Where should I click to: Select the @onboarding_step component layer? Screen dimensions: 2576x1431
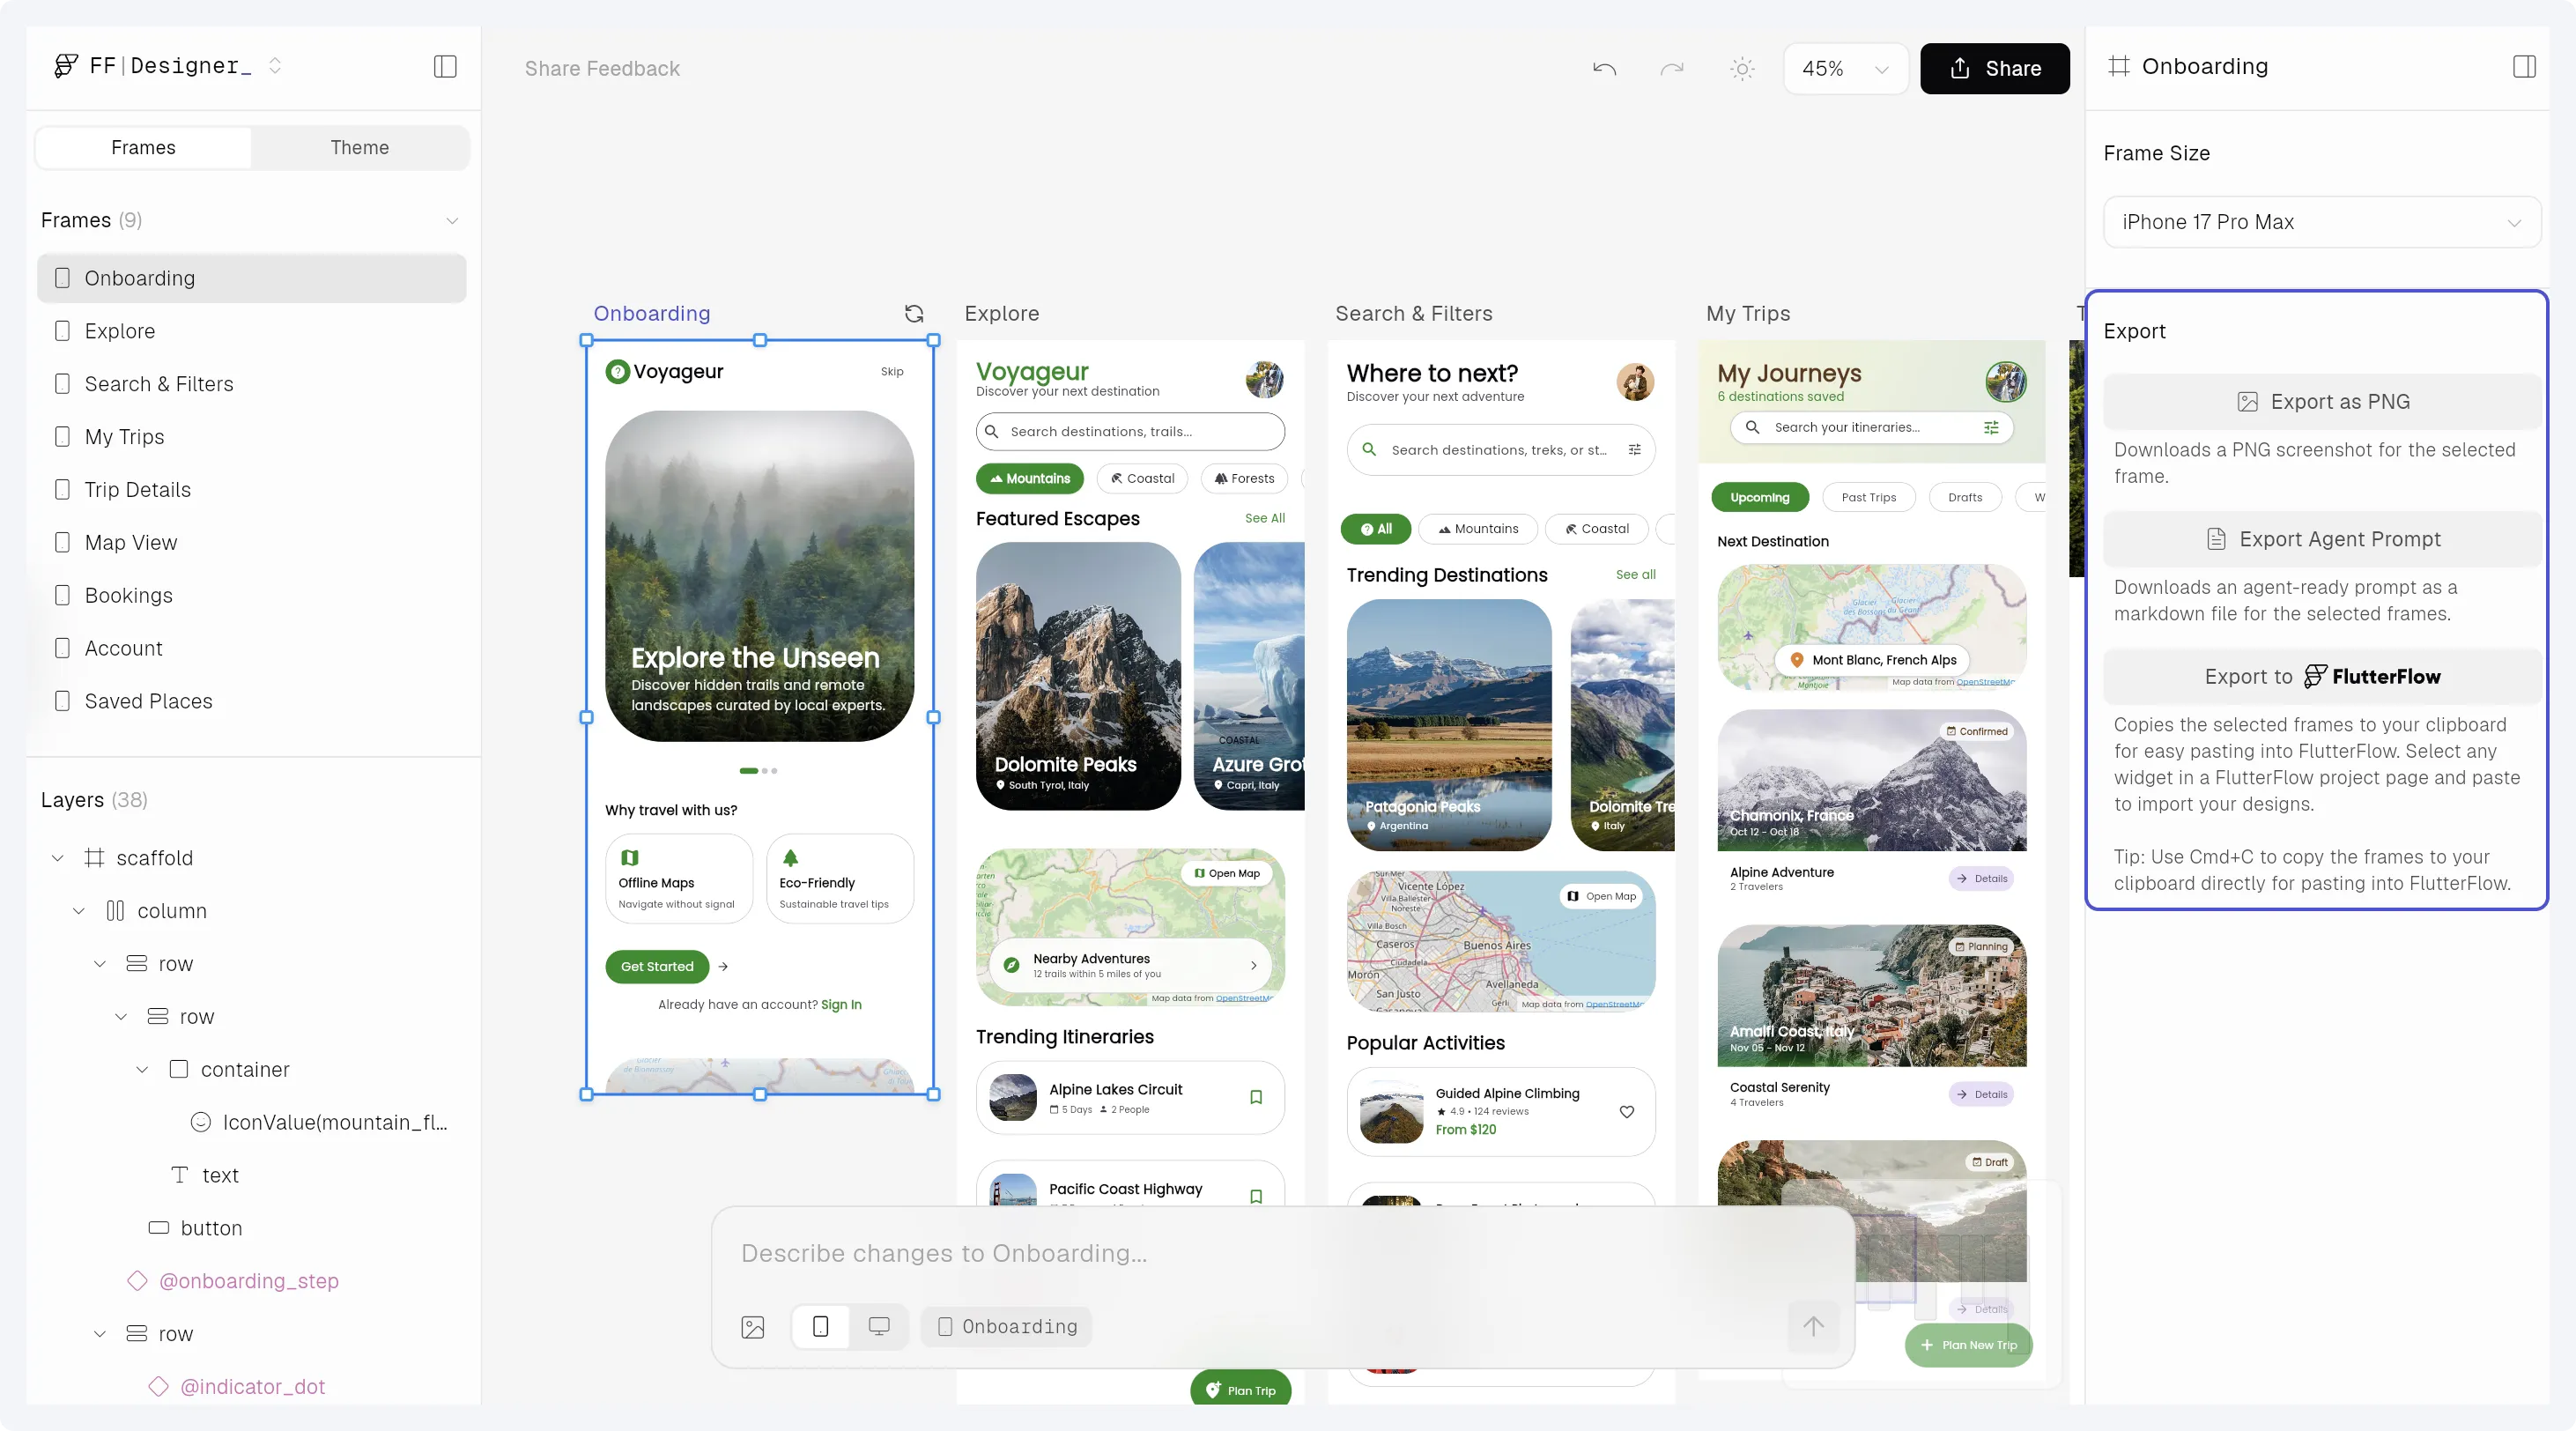233,1281
